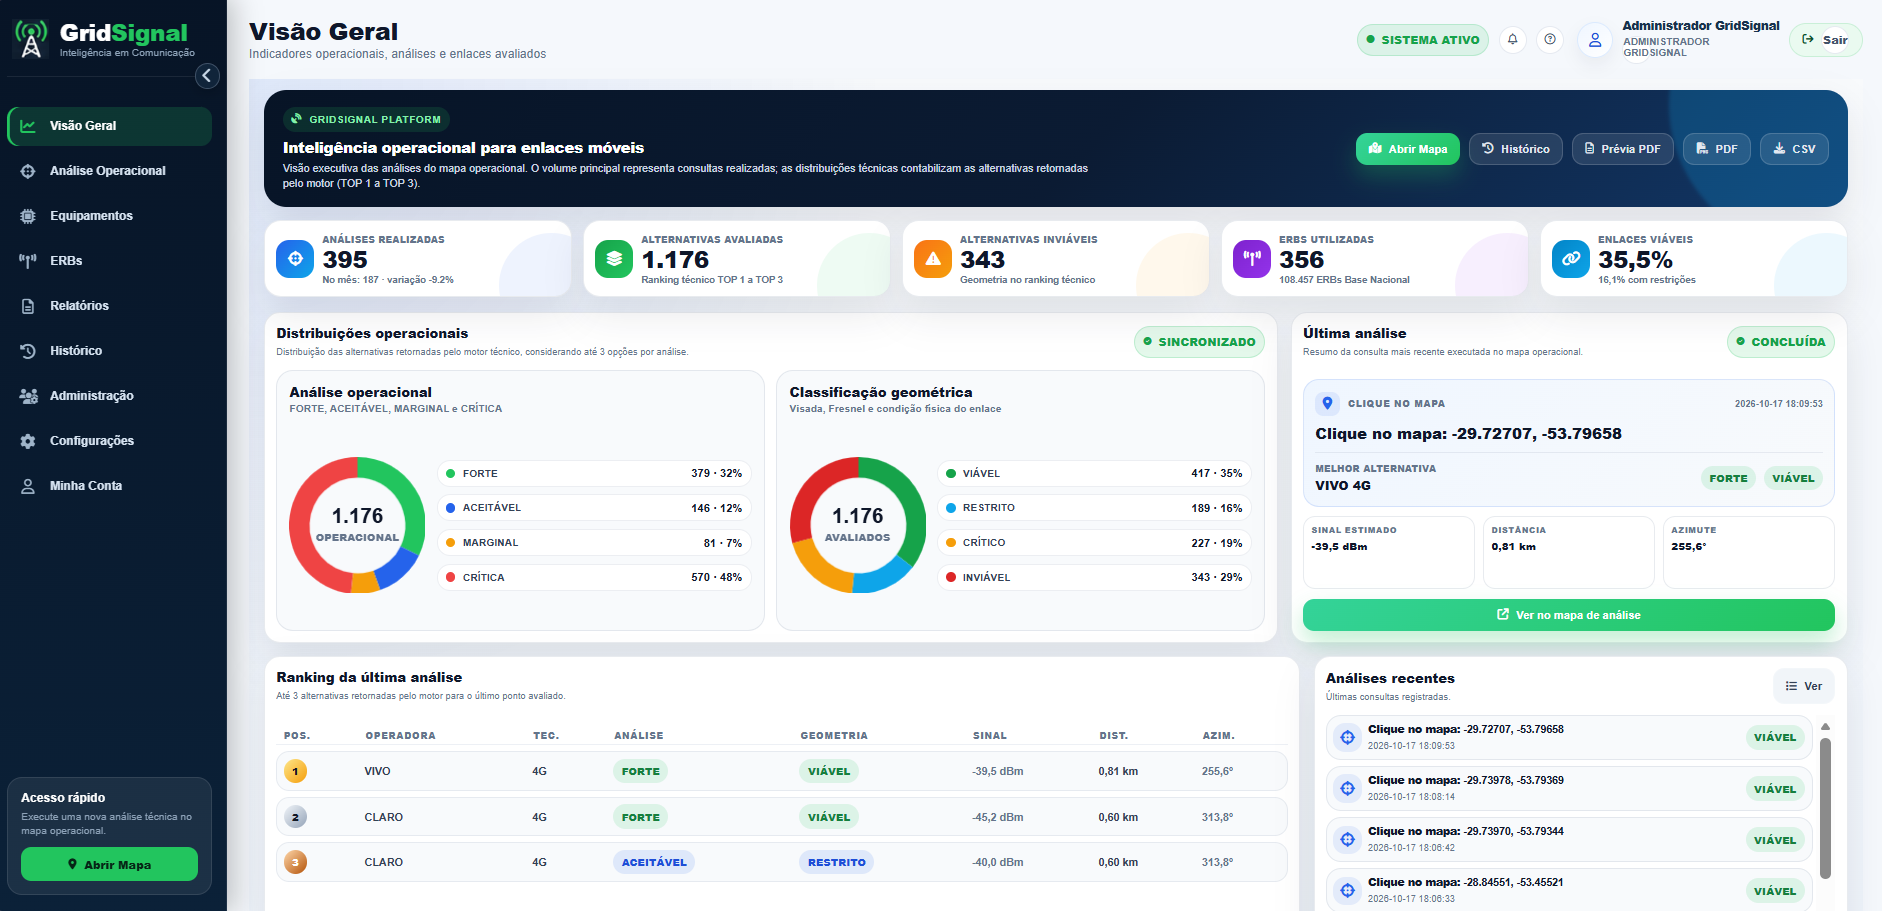Click the Alternativas Inviáveis orange warning icon
The image size is (1882, 911).
[x=933, y=259]
